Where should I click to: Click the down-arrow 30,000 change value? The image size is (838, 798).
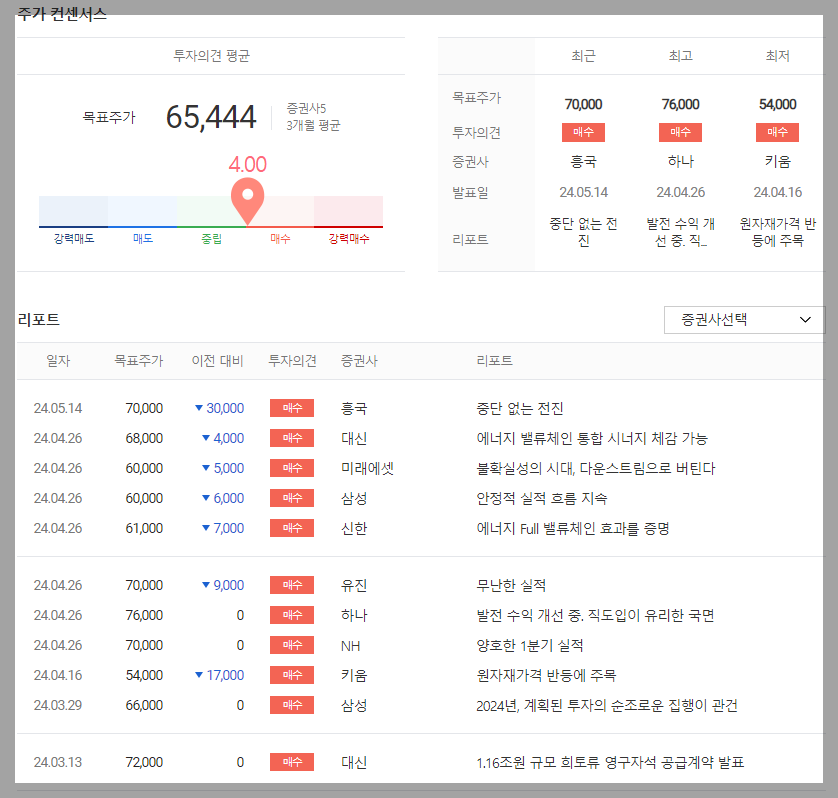pos(219,408)
